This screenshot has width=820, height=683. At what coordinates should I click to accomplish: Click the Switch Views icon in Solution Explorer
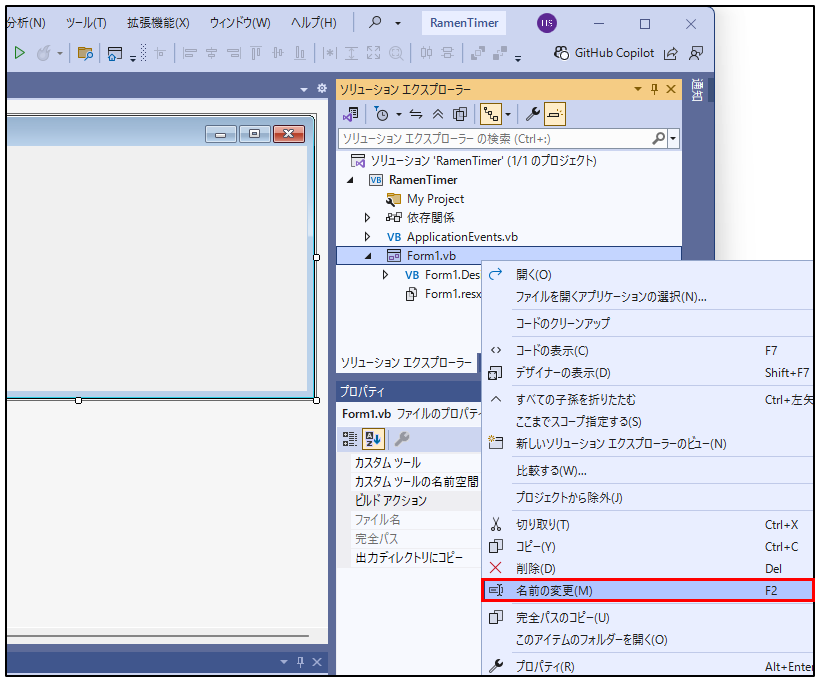tap(350, 114)
